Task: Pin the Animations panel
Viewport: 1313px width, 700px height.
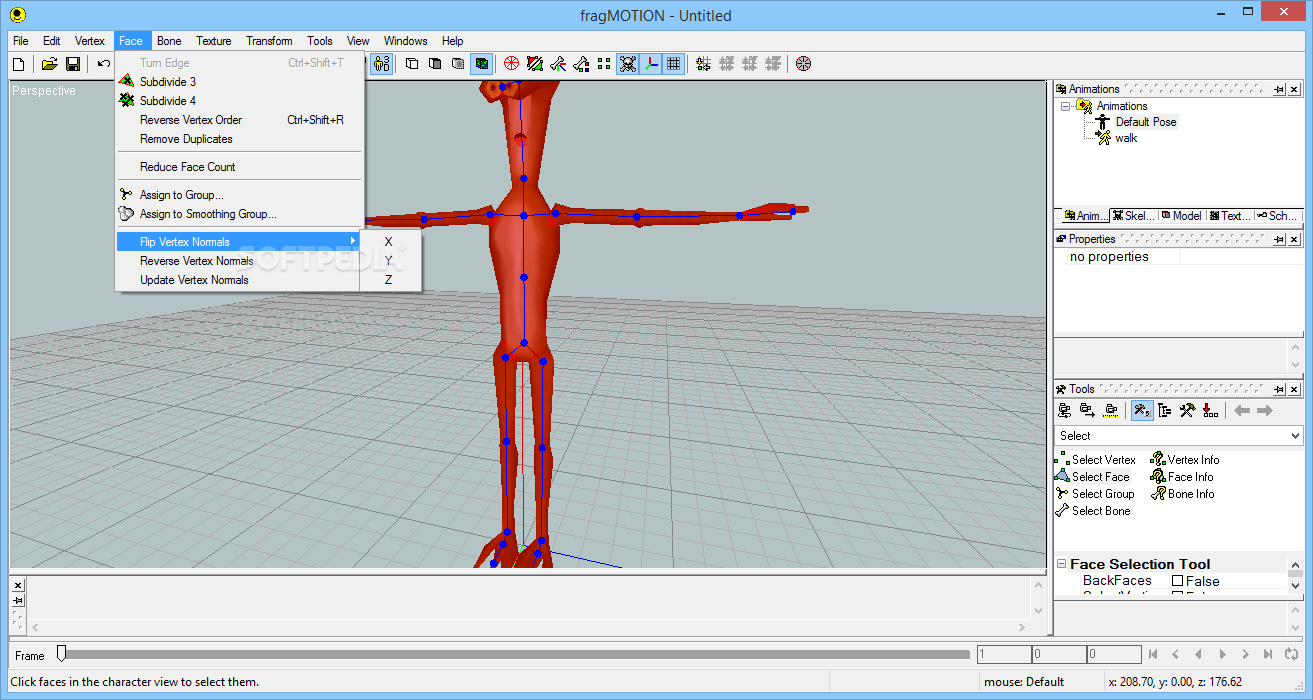Action: coord(1279,90)
